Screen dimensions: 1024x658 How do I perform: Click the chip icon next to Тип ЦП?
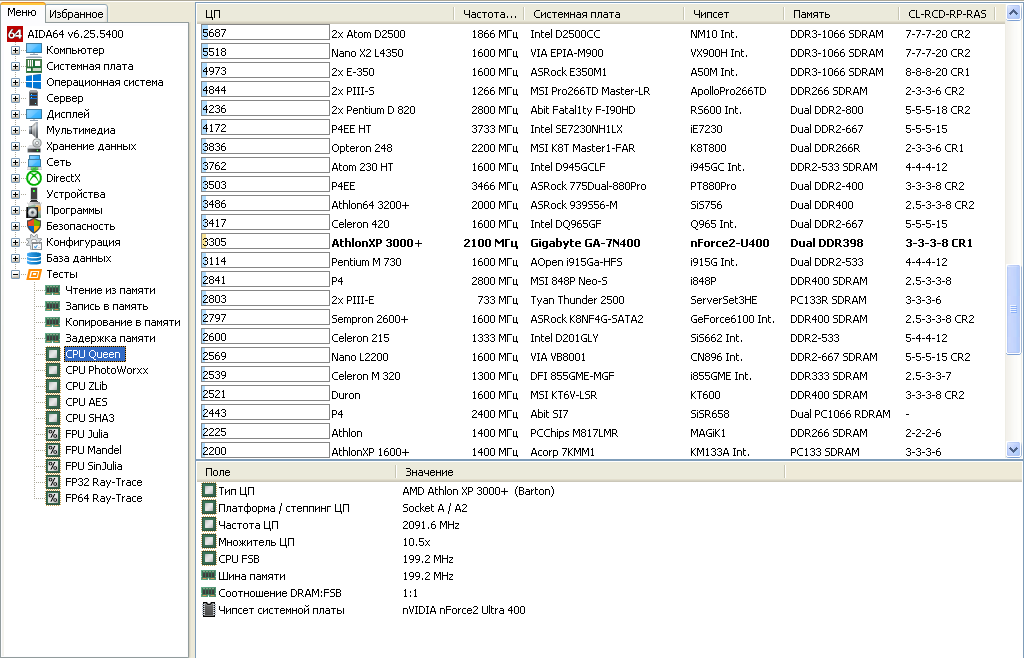[208, 490]
